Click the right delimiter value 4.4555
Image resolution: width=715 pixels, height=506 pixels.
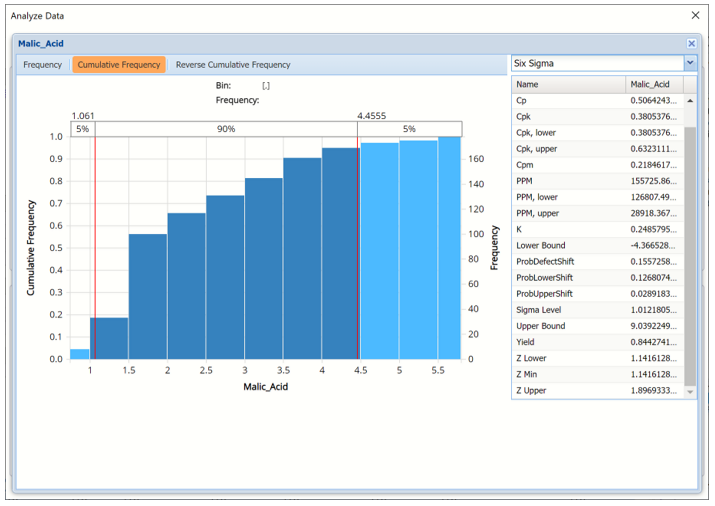coord(372,115)
